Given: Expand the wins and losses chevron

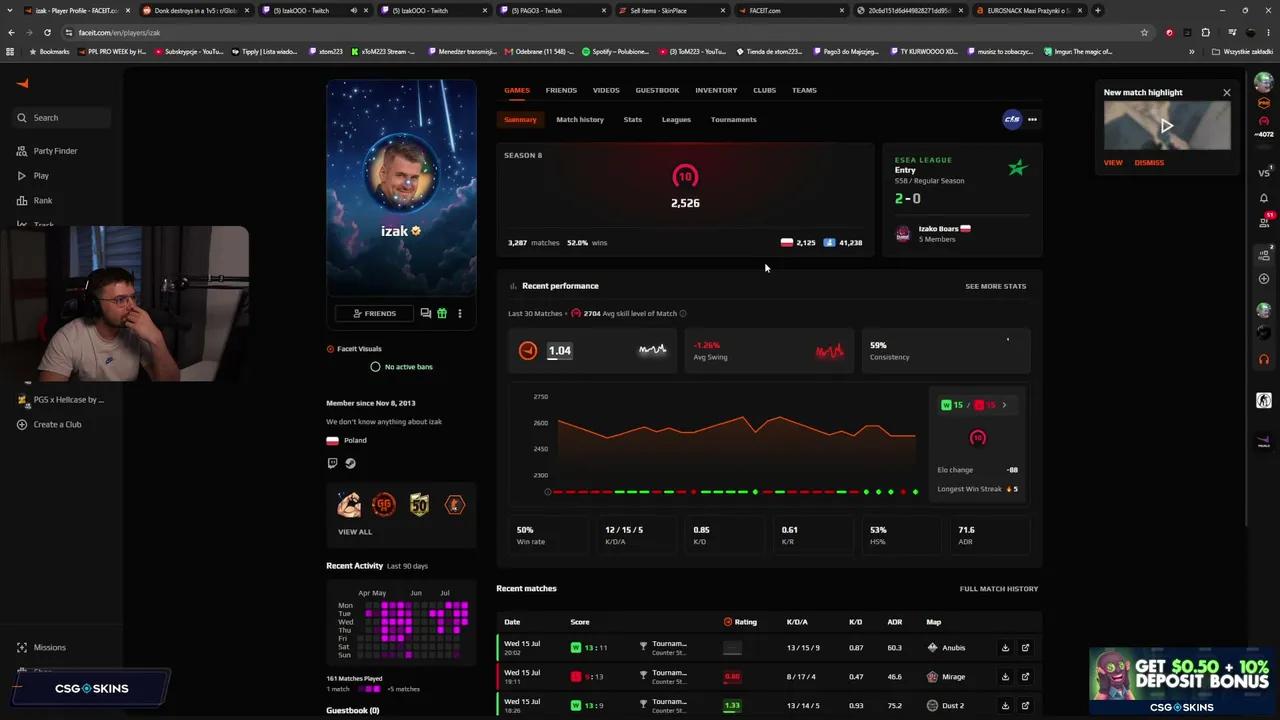Looking at the screenshot, I should [x=1004, y=405].
